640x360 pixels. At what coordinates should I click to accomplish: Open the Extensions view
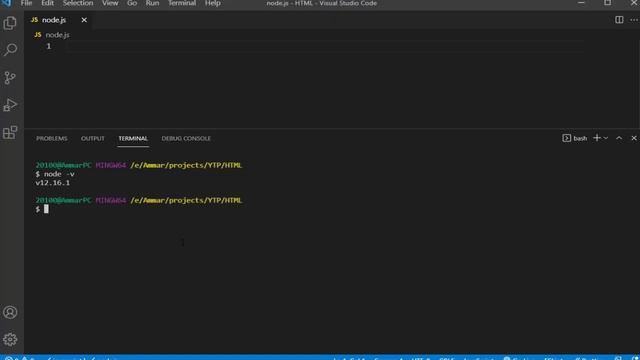[10, 132]
